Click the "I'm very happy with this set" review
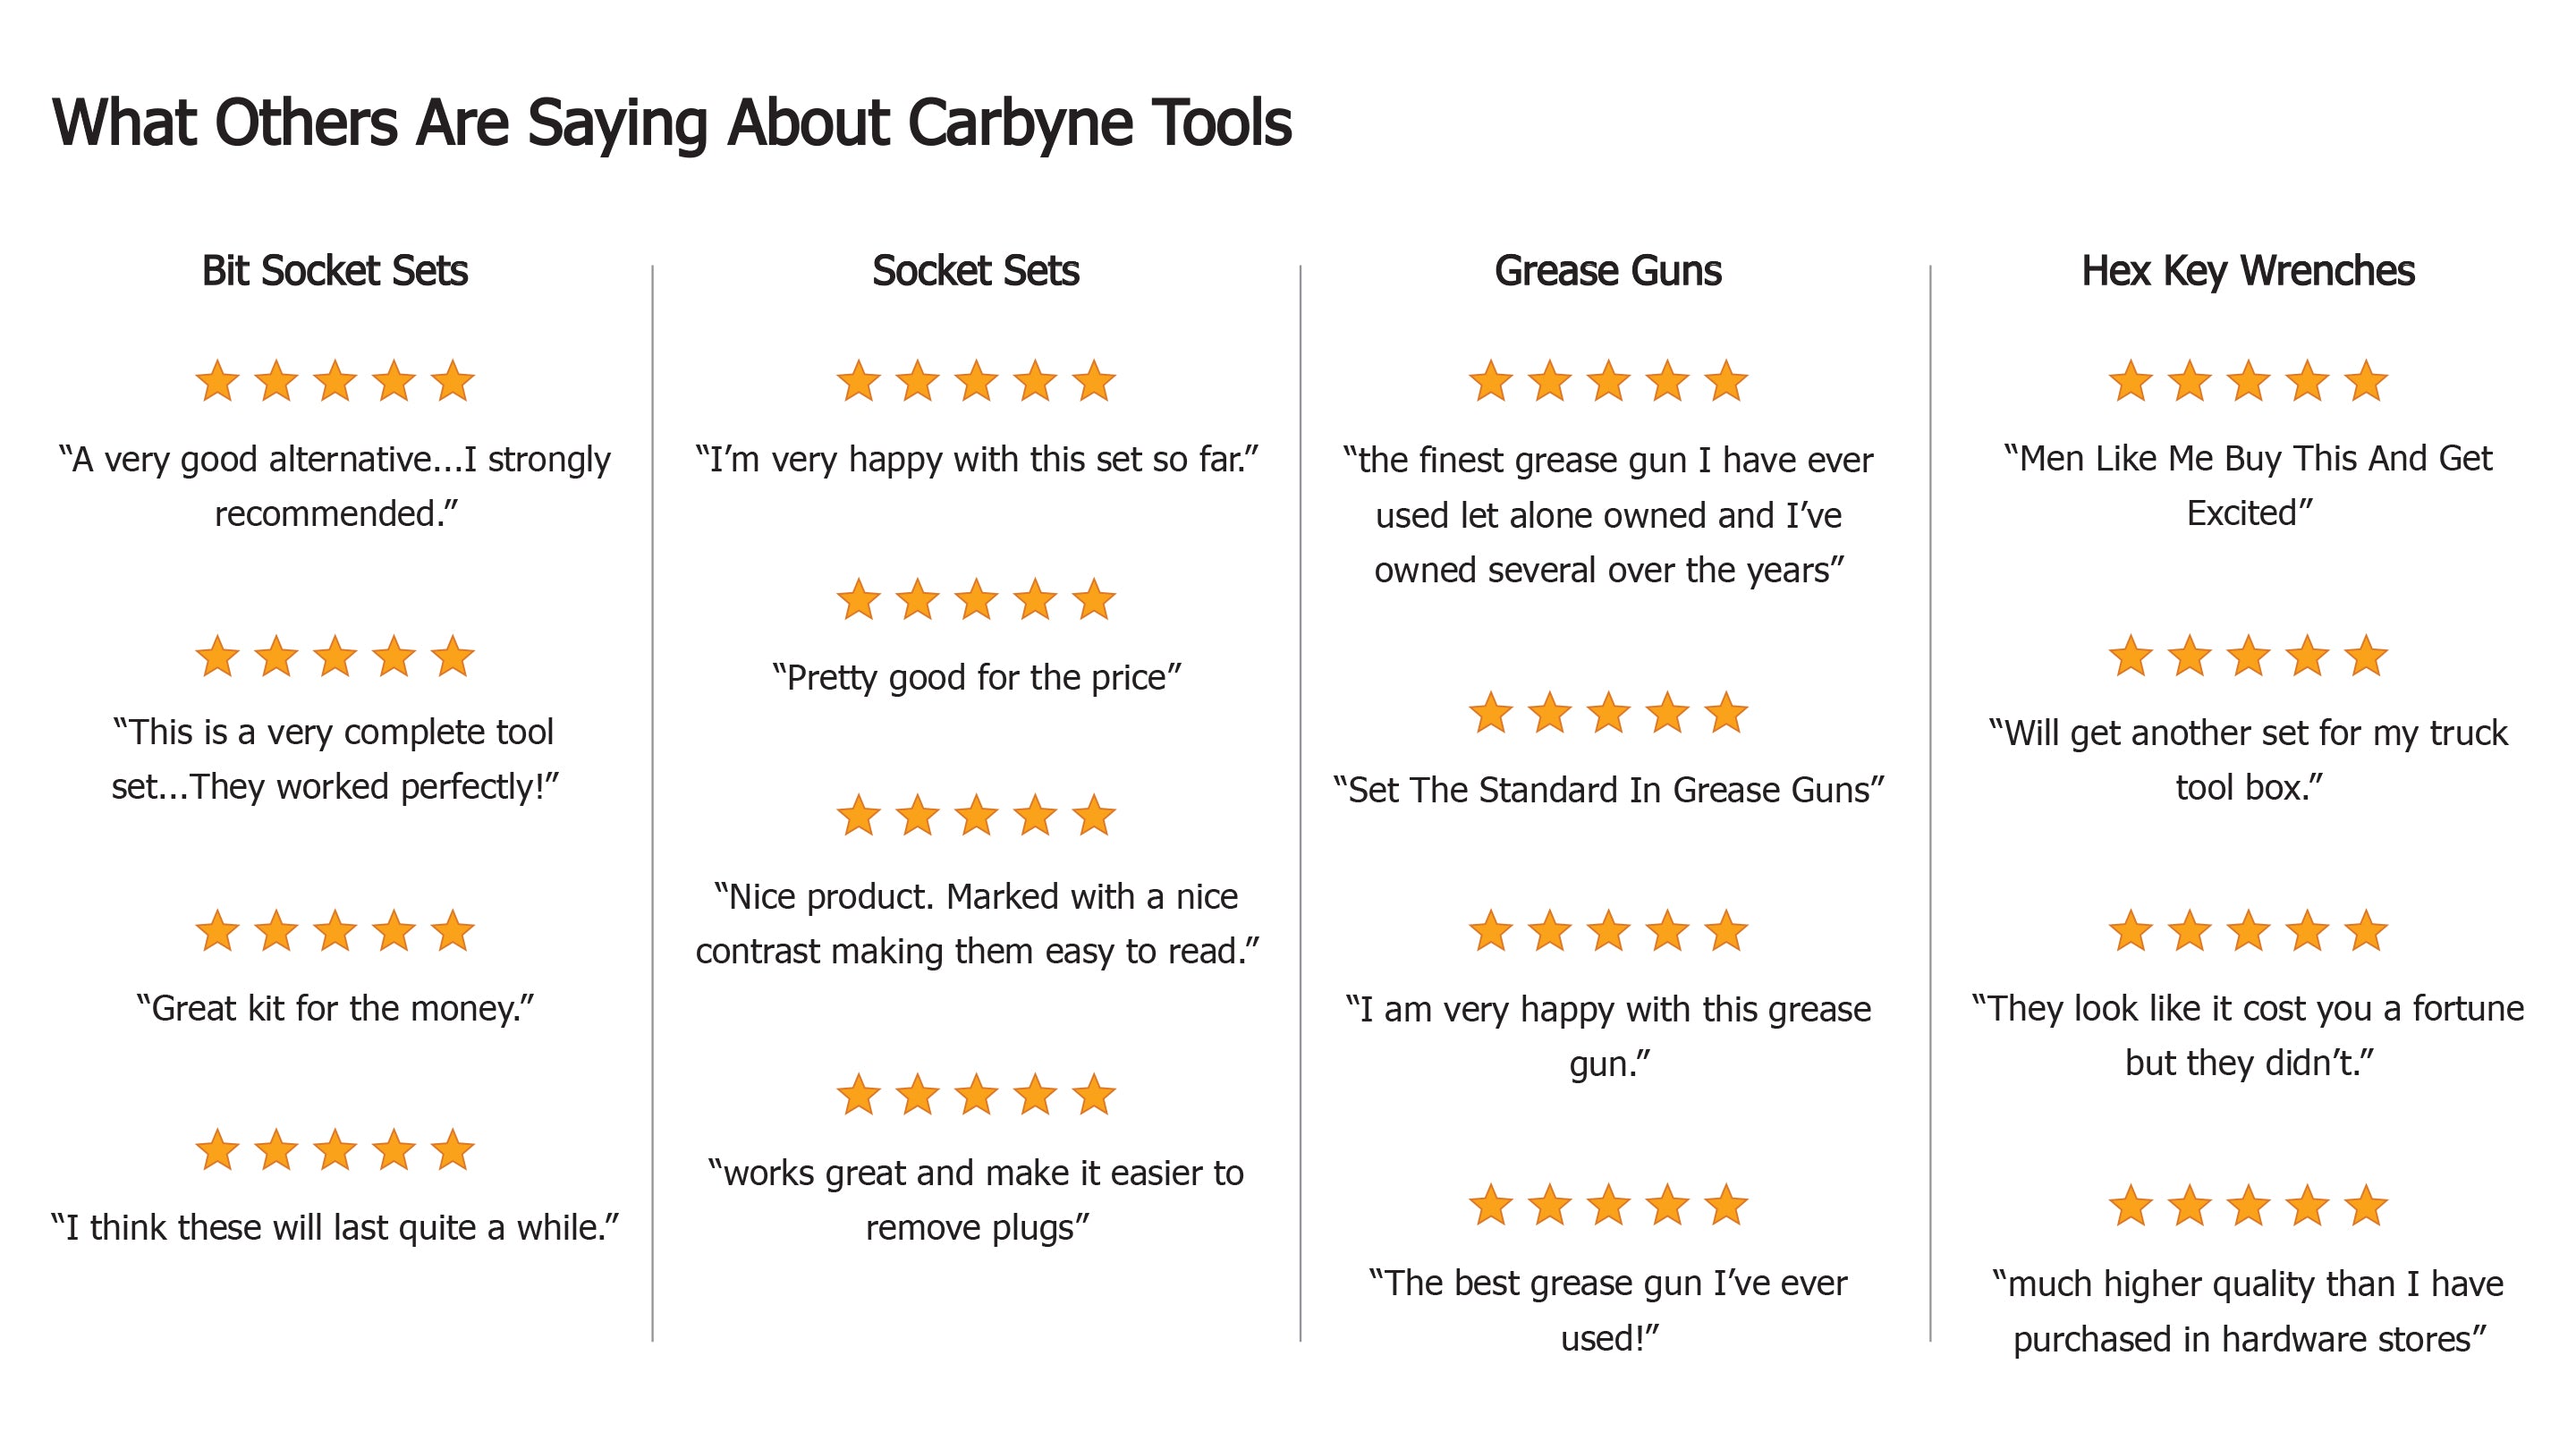 coord(976,459)
